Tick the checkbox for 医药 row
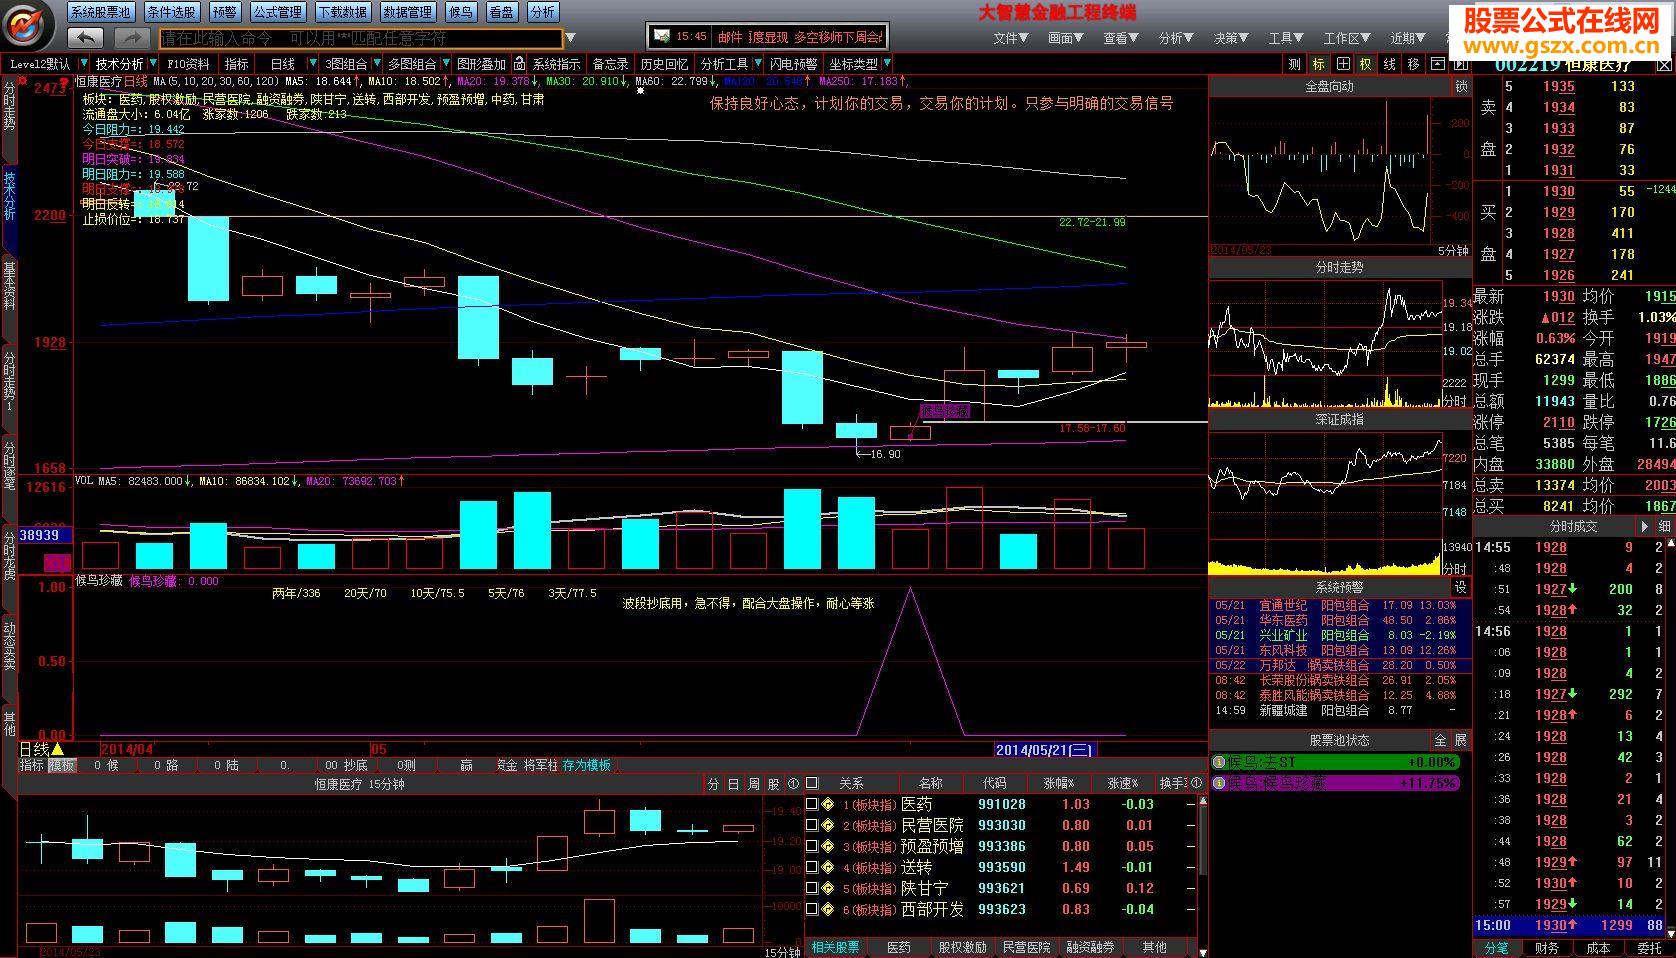 click(812, 804)
